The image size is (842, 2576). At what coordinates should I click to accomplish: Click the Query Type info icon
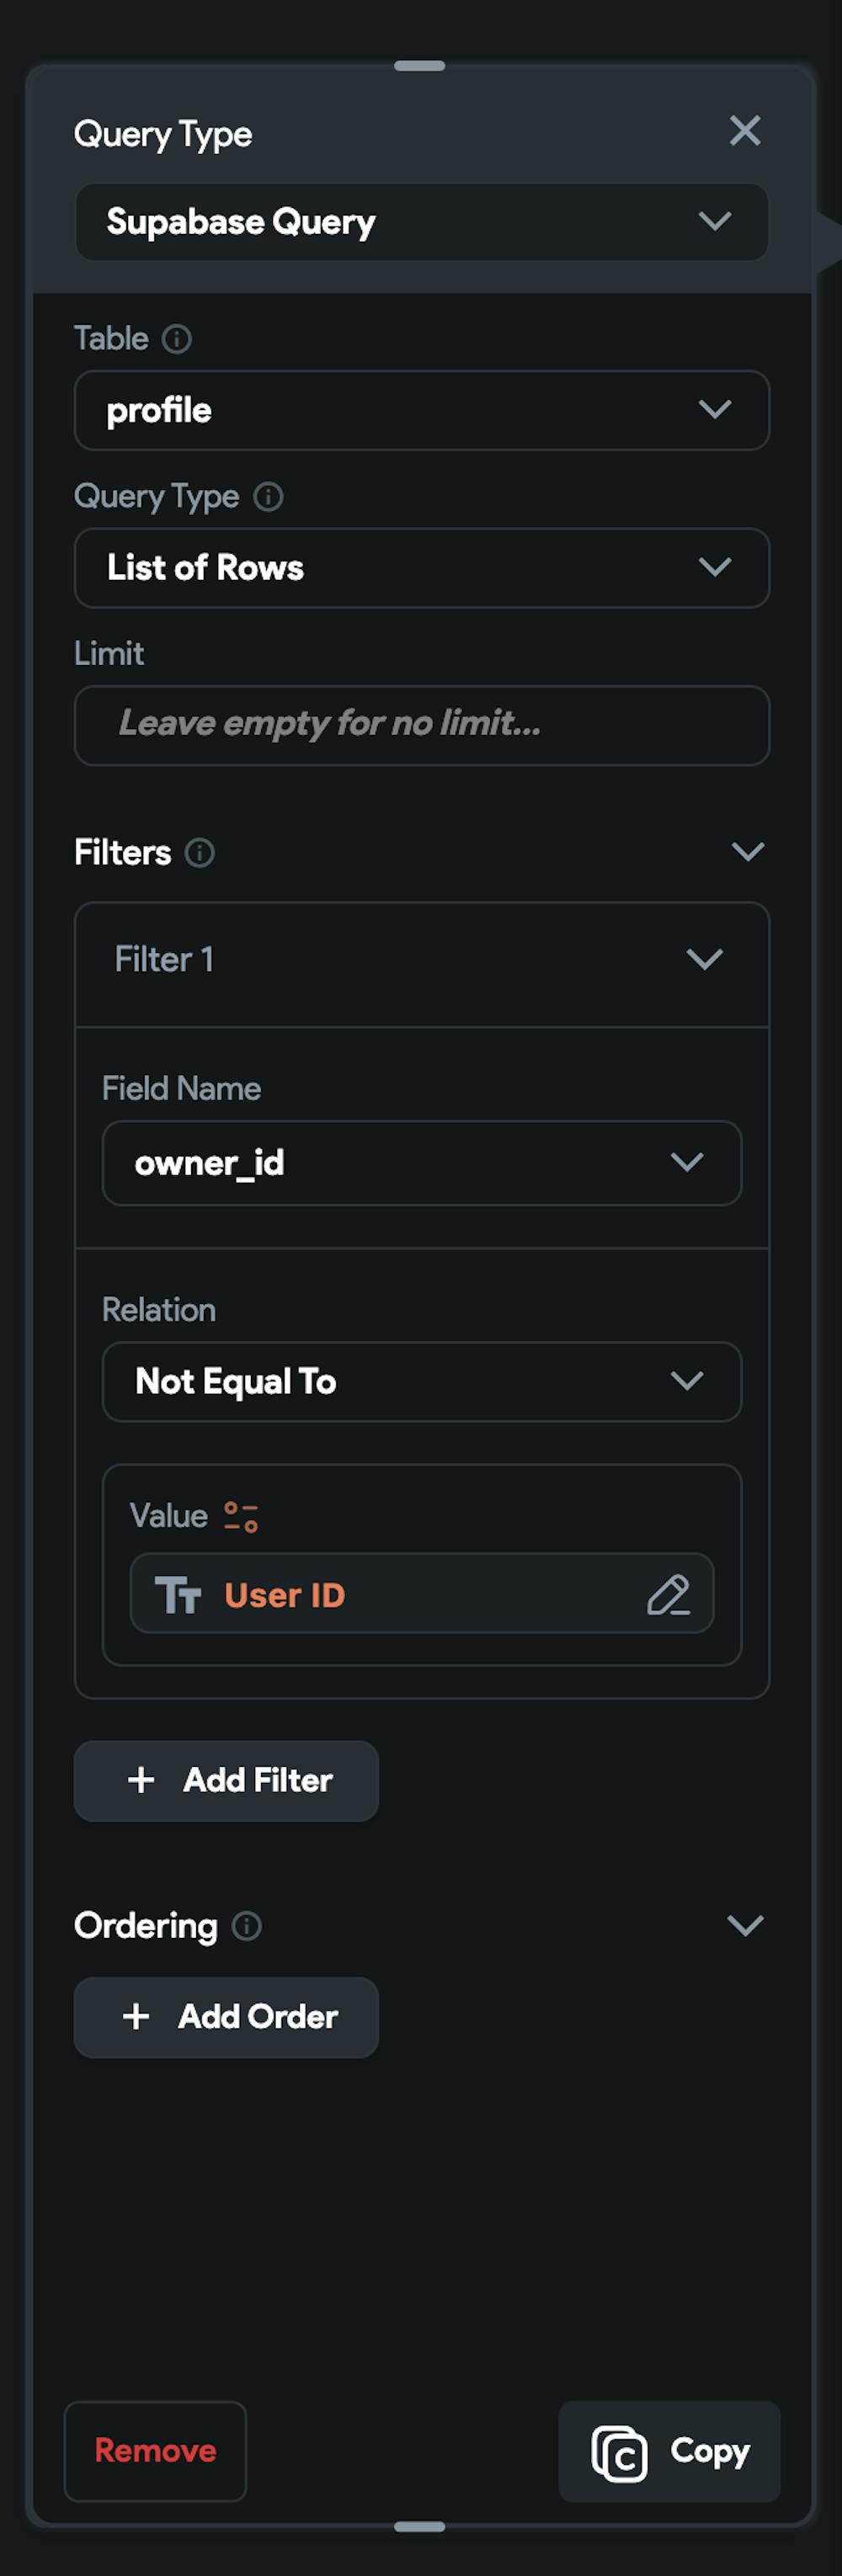tap(268, 496)
